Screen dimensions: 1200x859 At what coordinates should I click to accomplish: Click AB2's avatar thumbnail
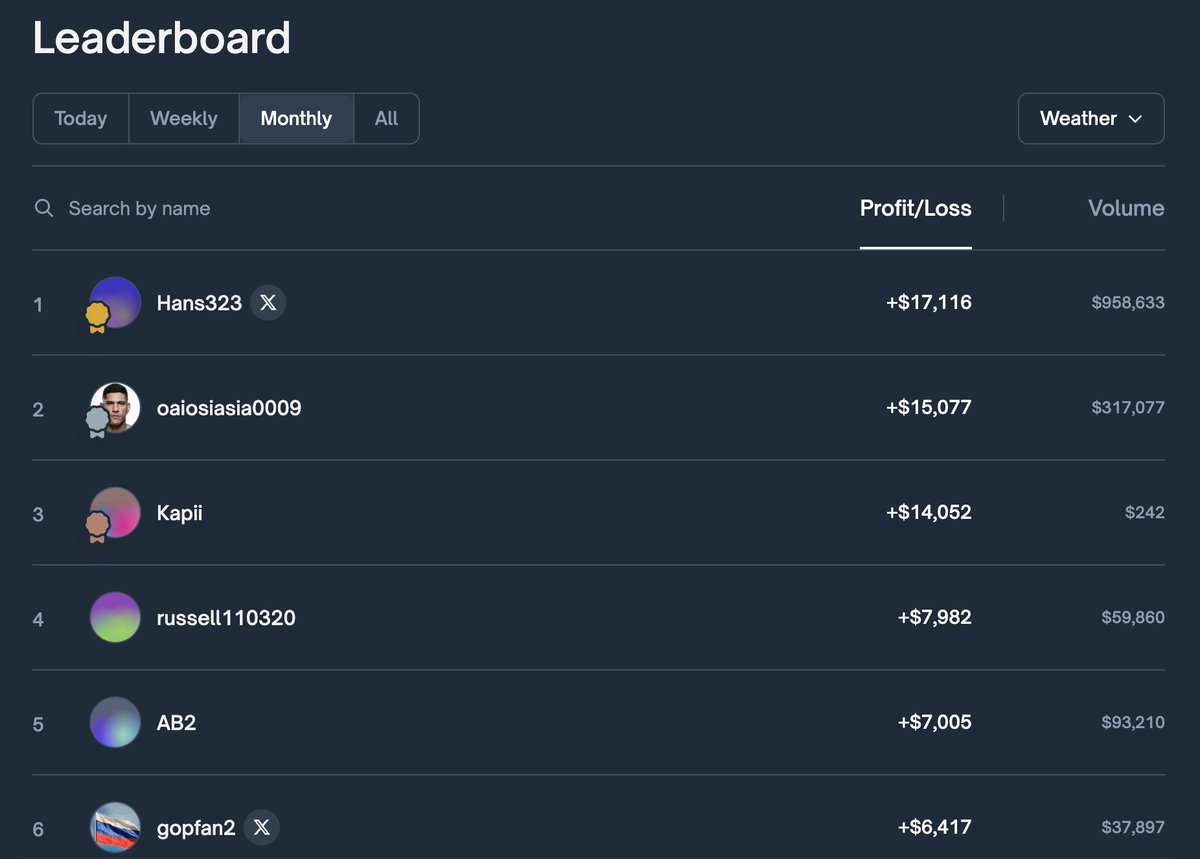[114, 722]
